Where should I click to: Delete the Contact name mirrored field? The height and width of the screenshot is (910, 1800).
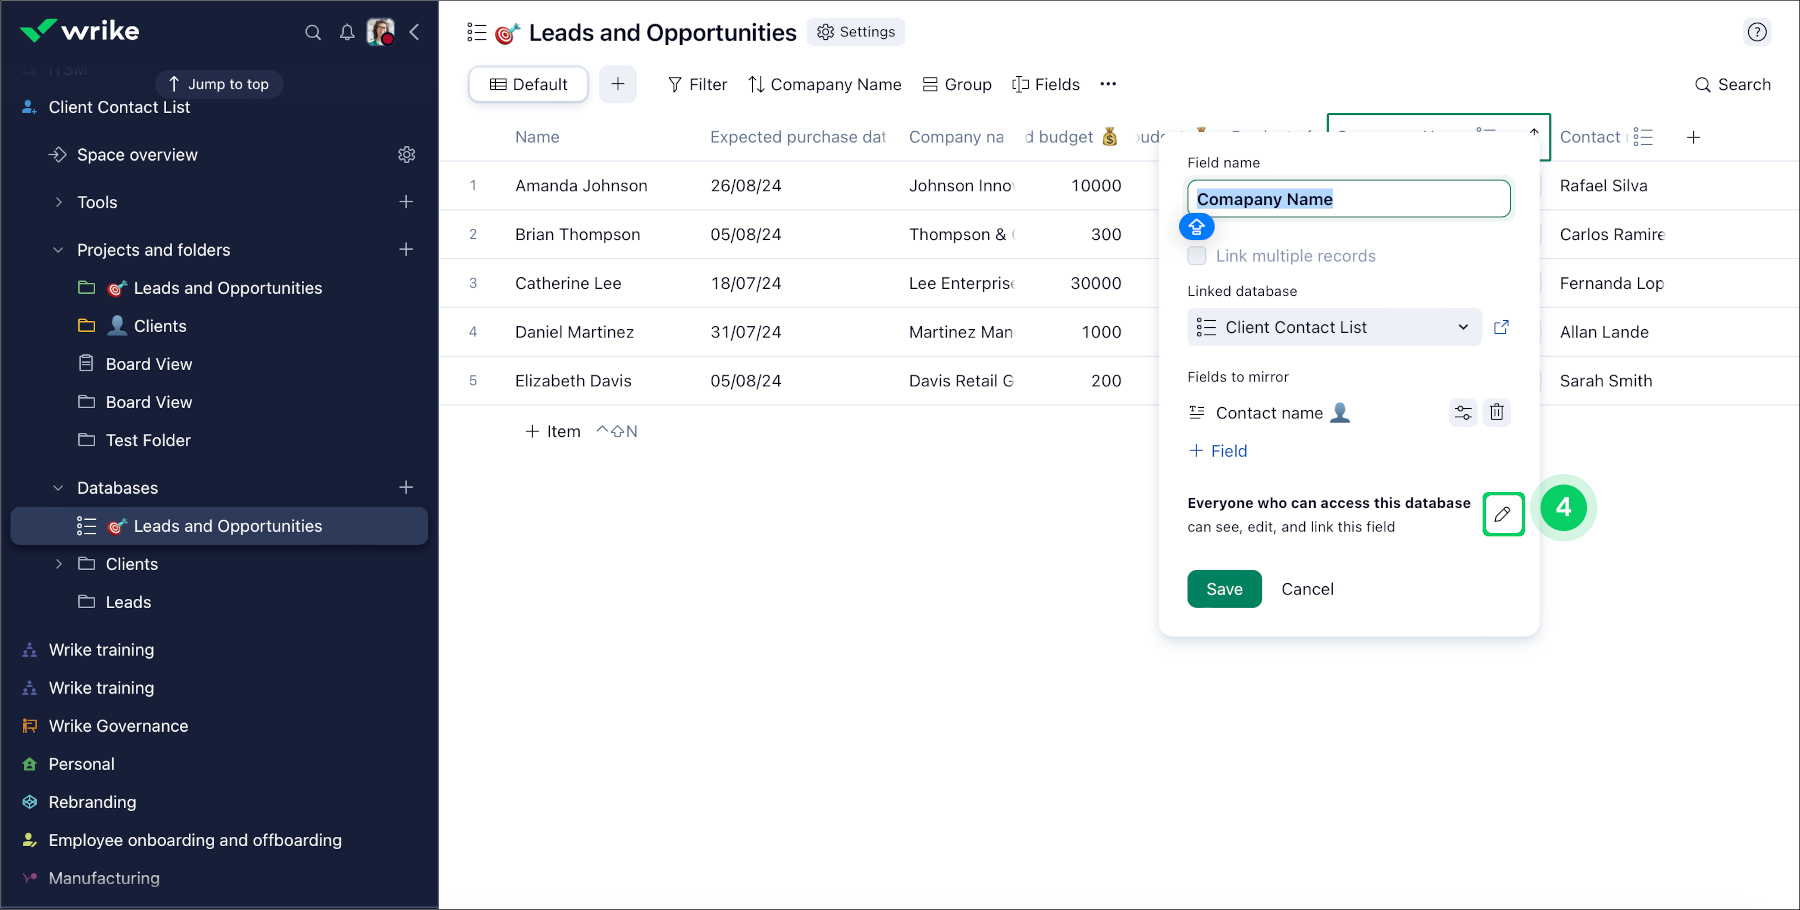point(1496,412)
